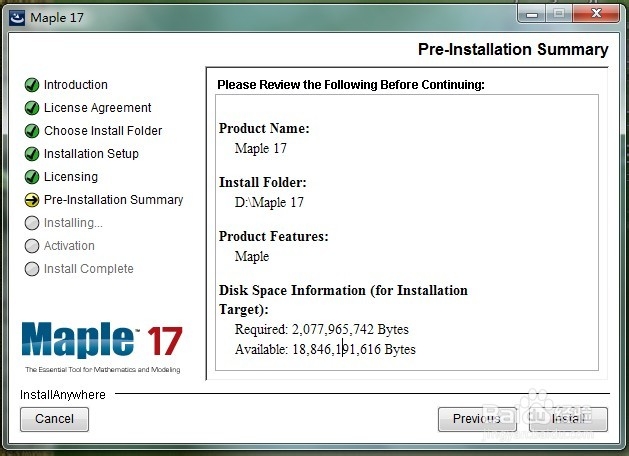629x456 pixels.
Task: Select the License Agreement step label
Action: point(97,108)
